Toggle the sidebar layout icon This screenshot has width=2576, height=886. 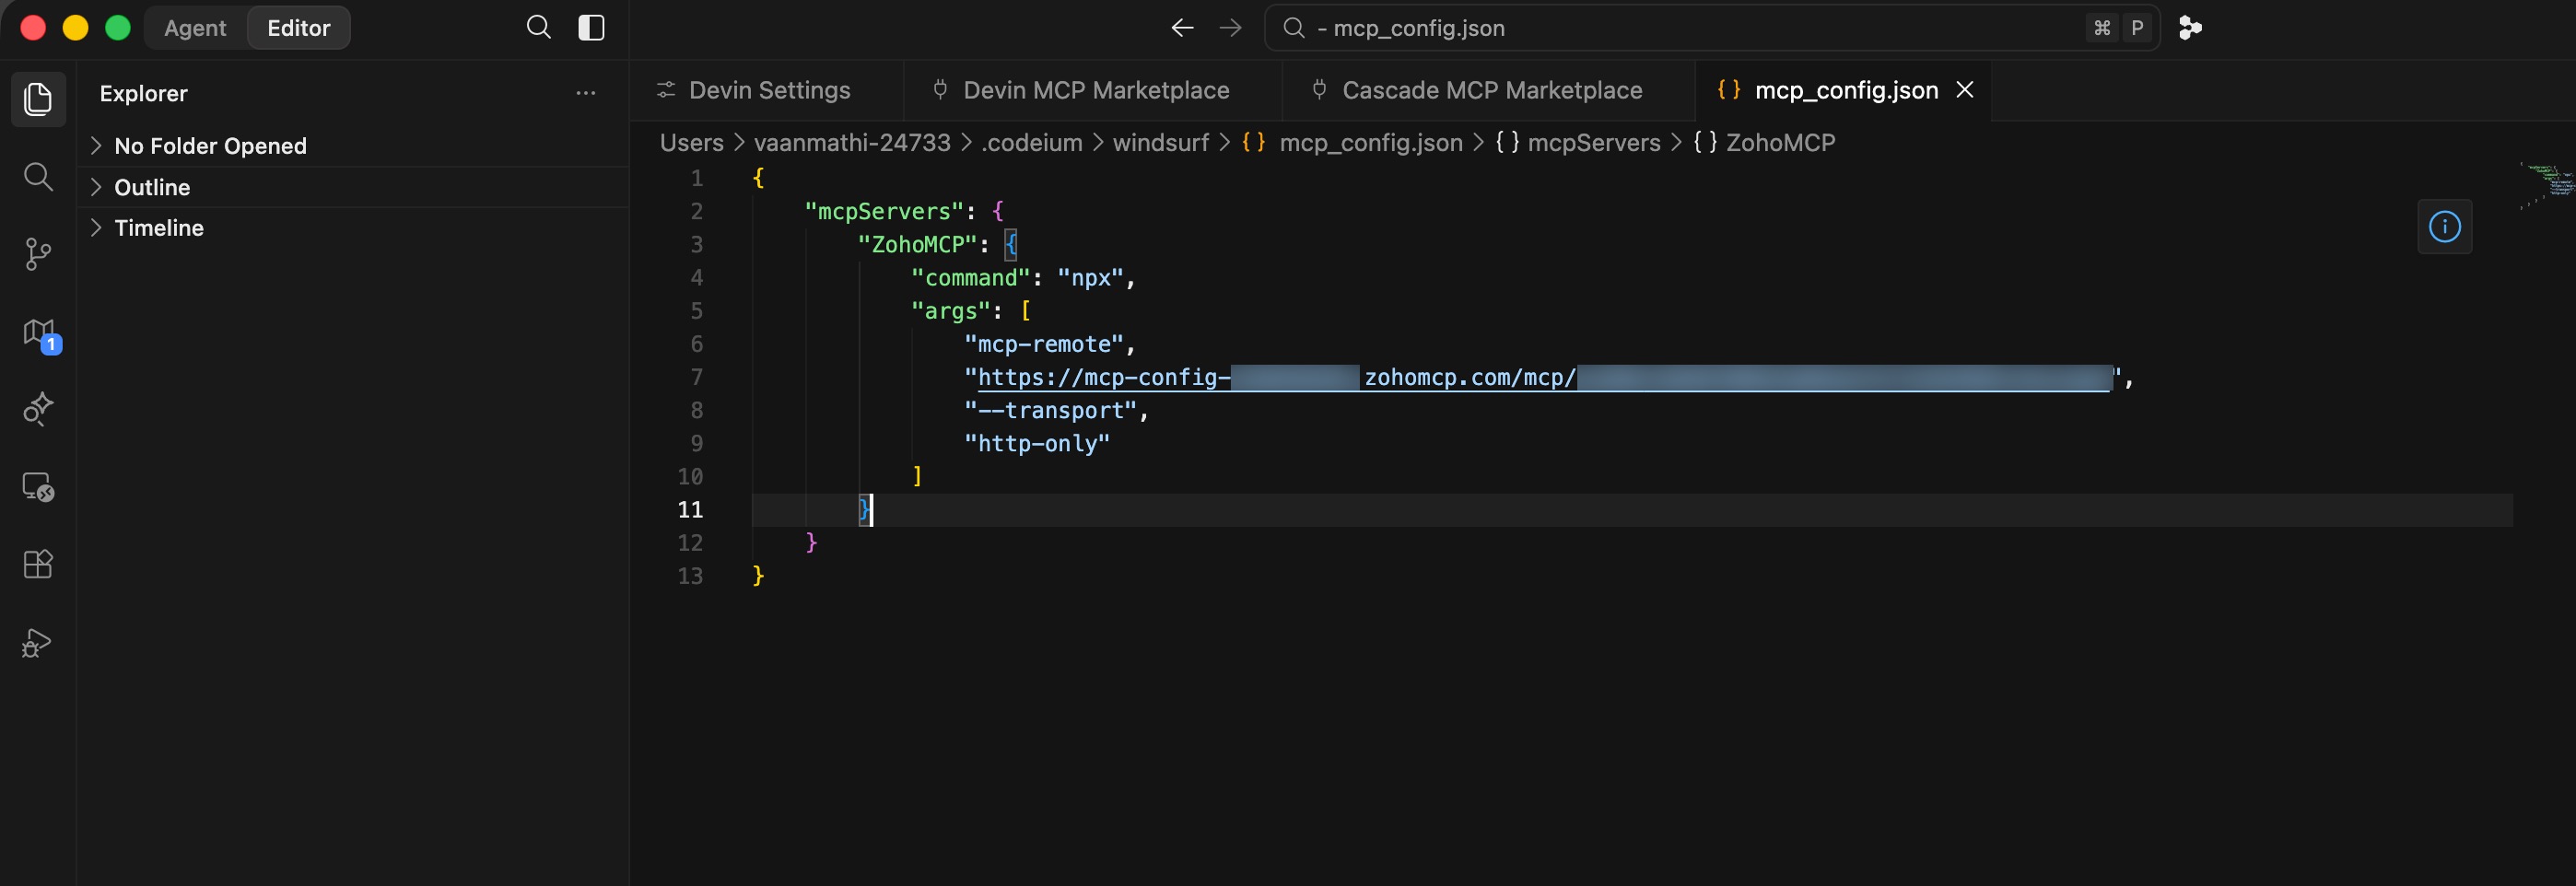coord(592,27)
